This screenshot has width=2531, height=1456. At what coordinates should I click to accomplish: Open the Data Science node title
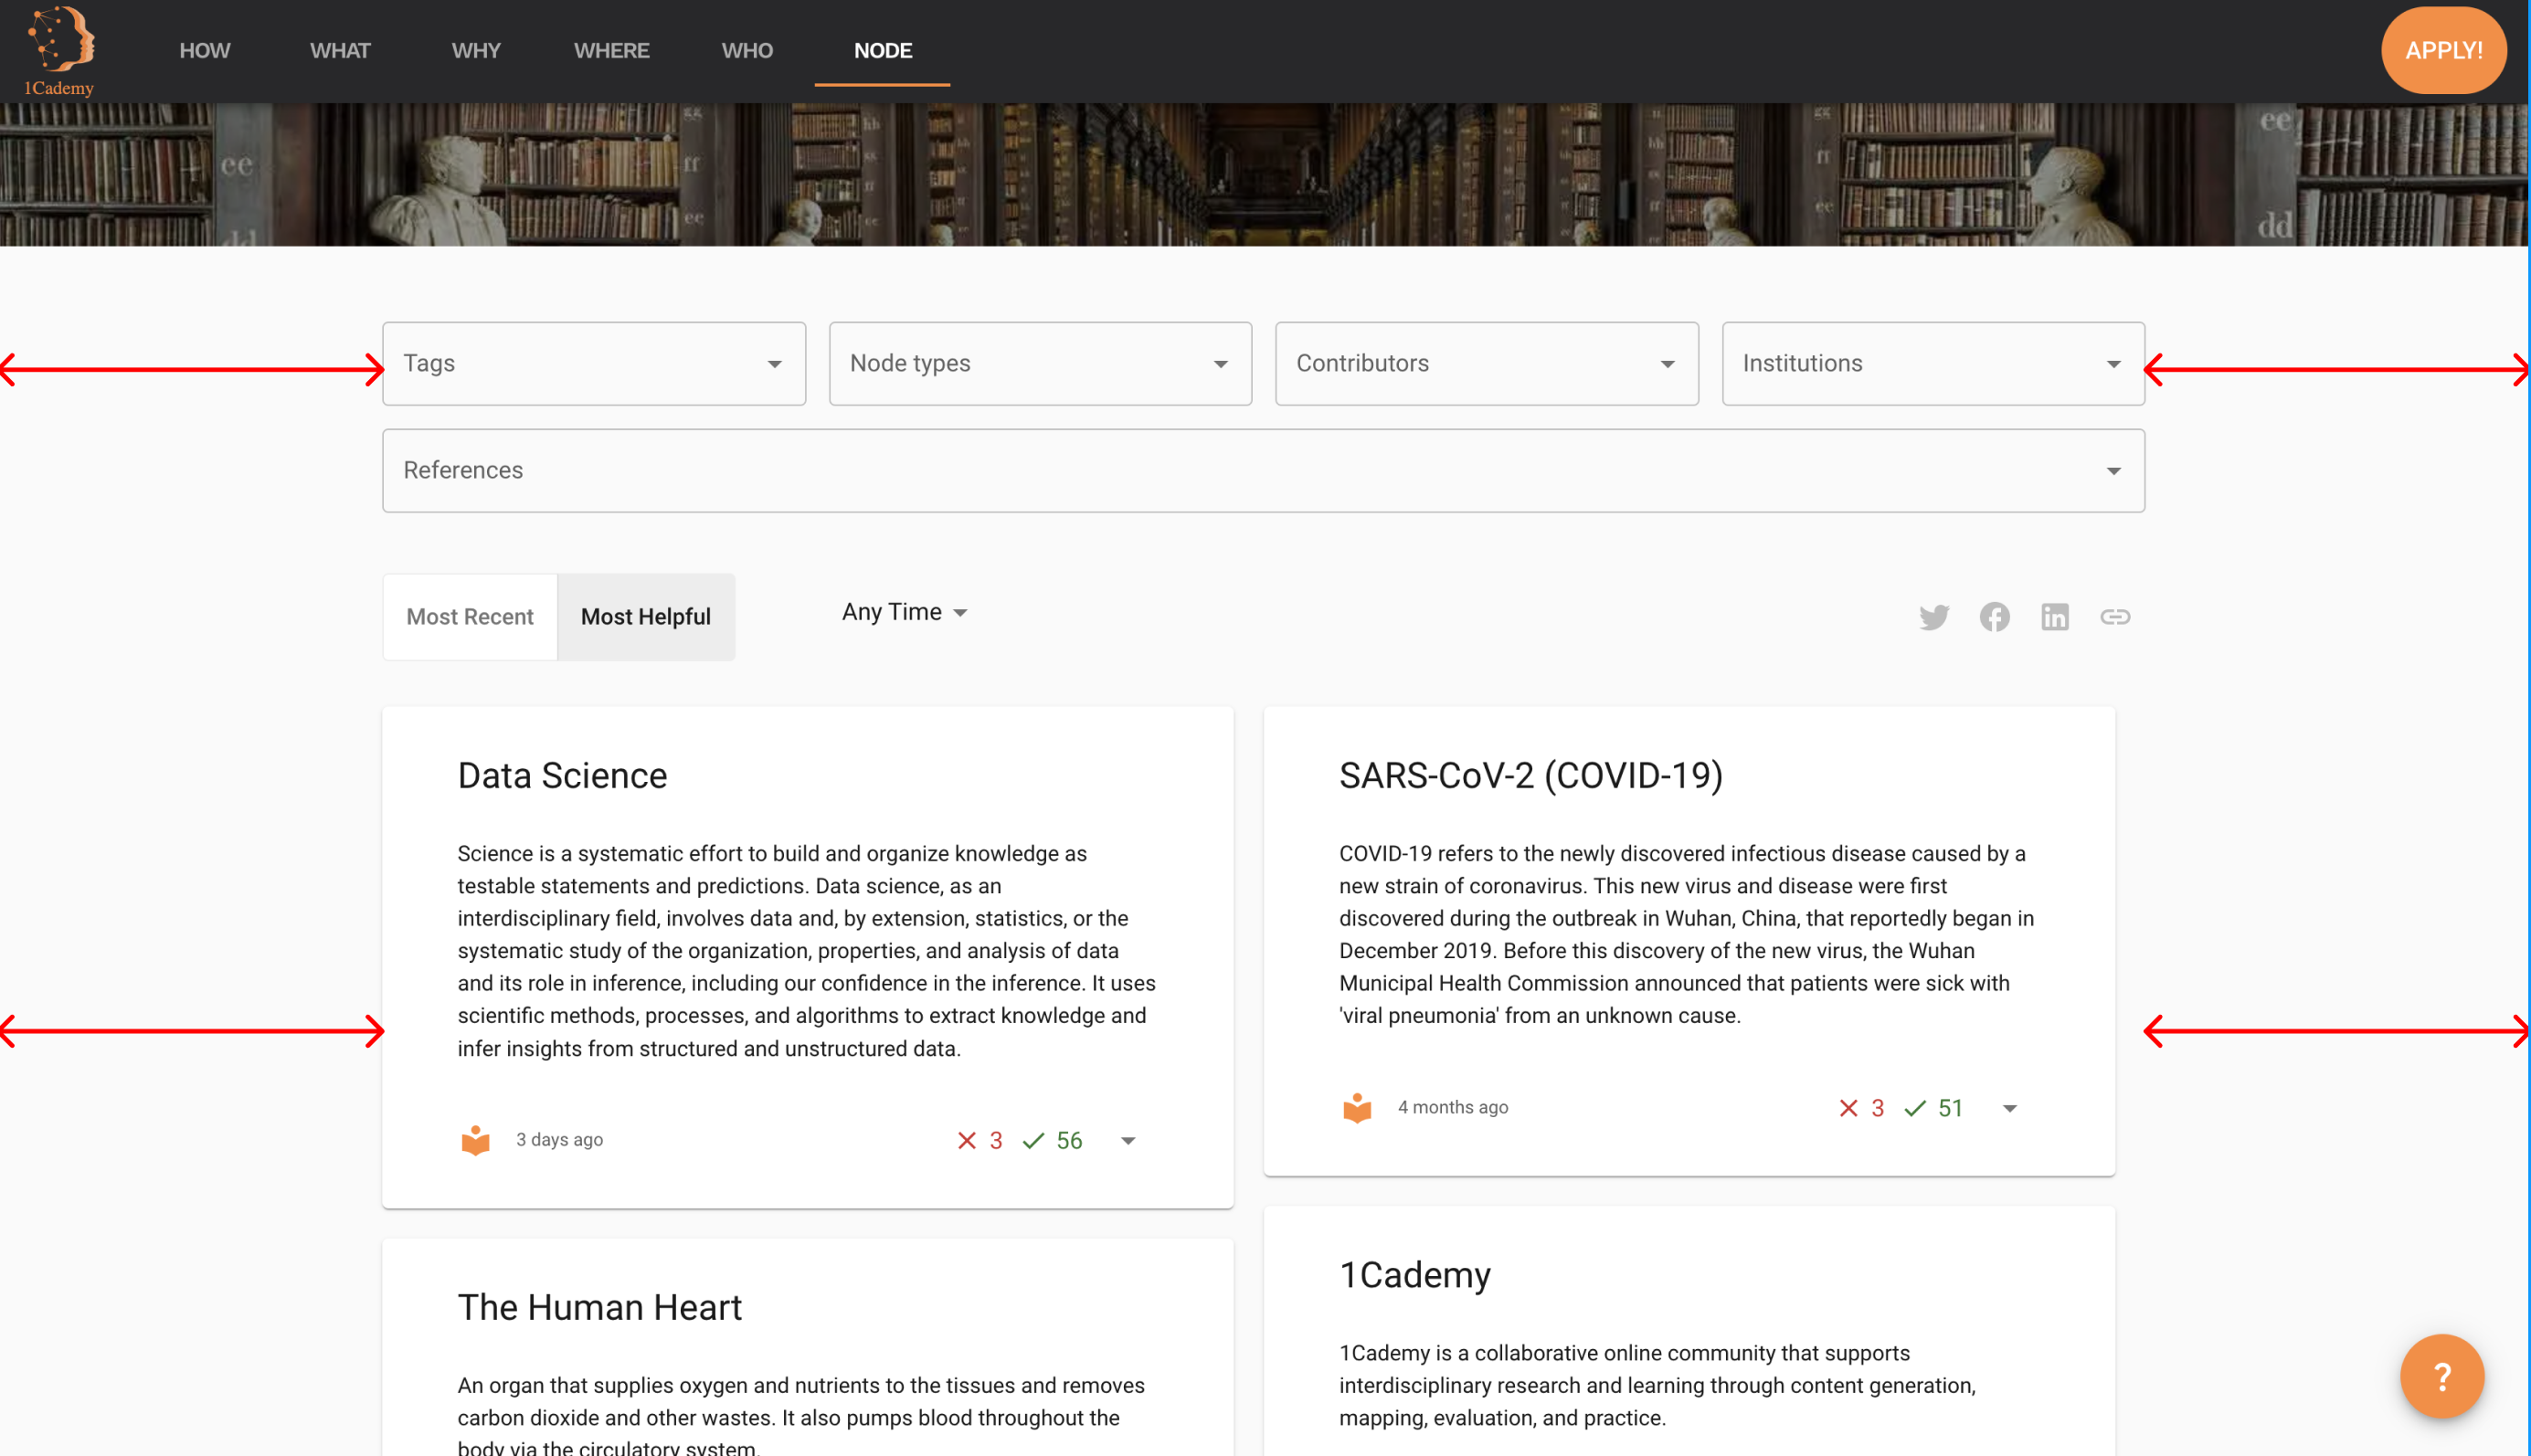click(562, 776)
